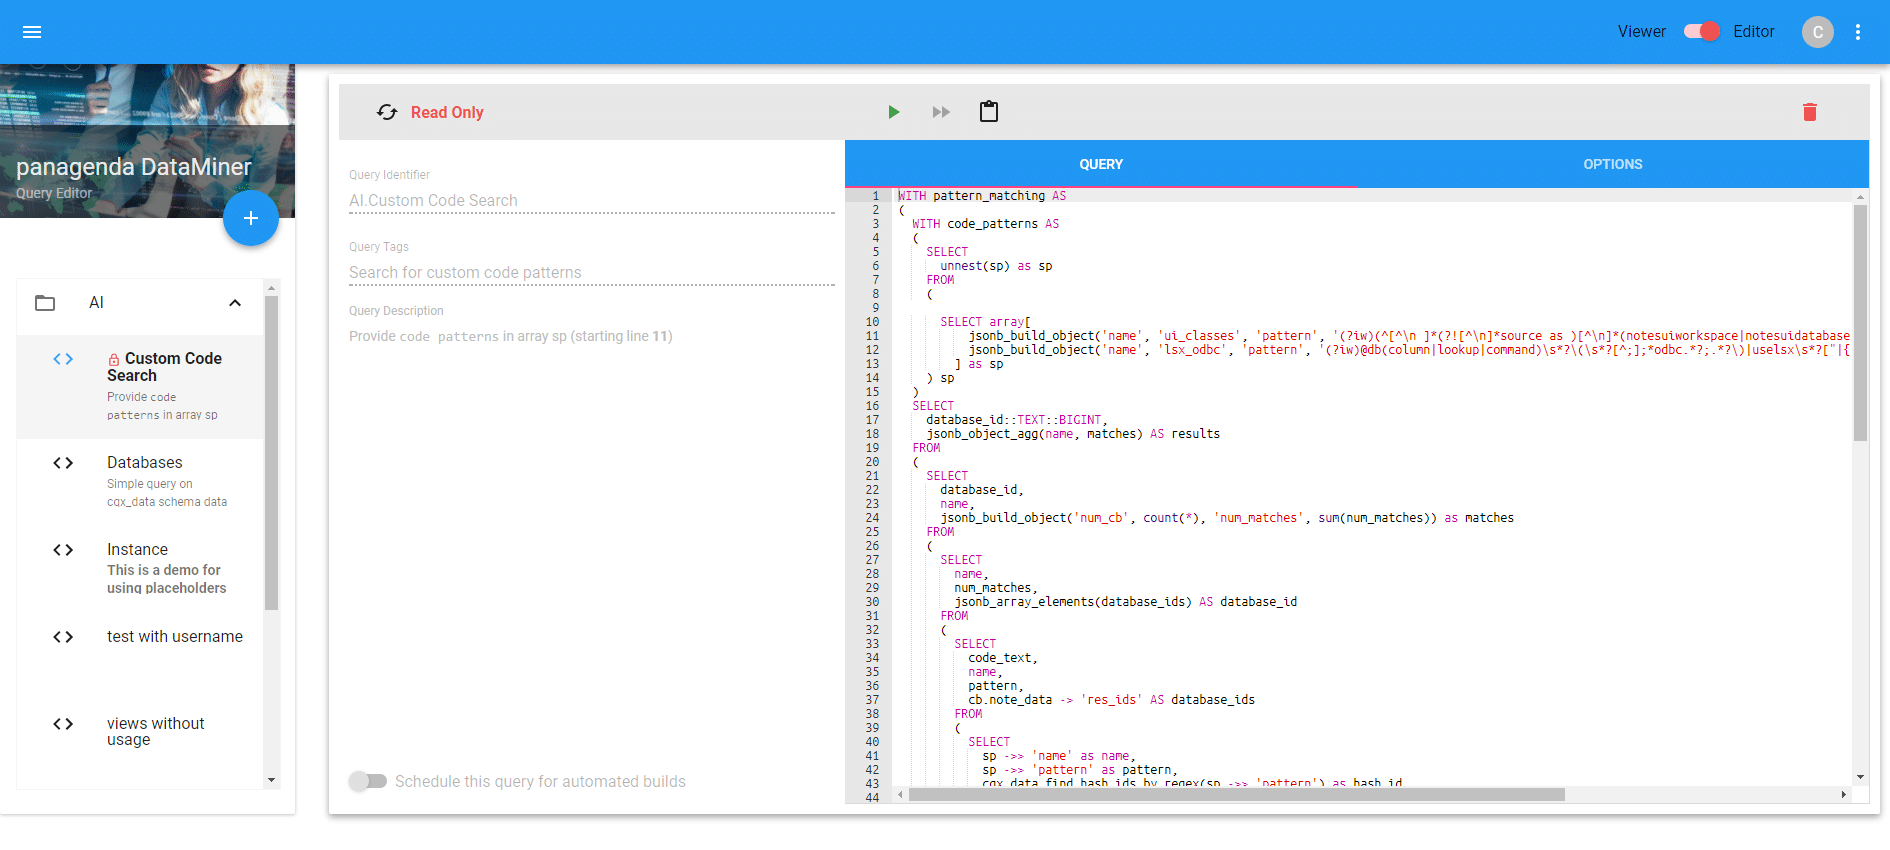Click the user avatar labeled C
Viewport: 1890px width, 850px height.
[1817, 32]
